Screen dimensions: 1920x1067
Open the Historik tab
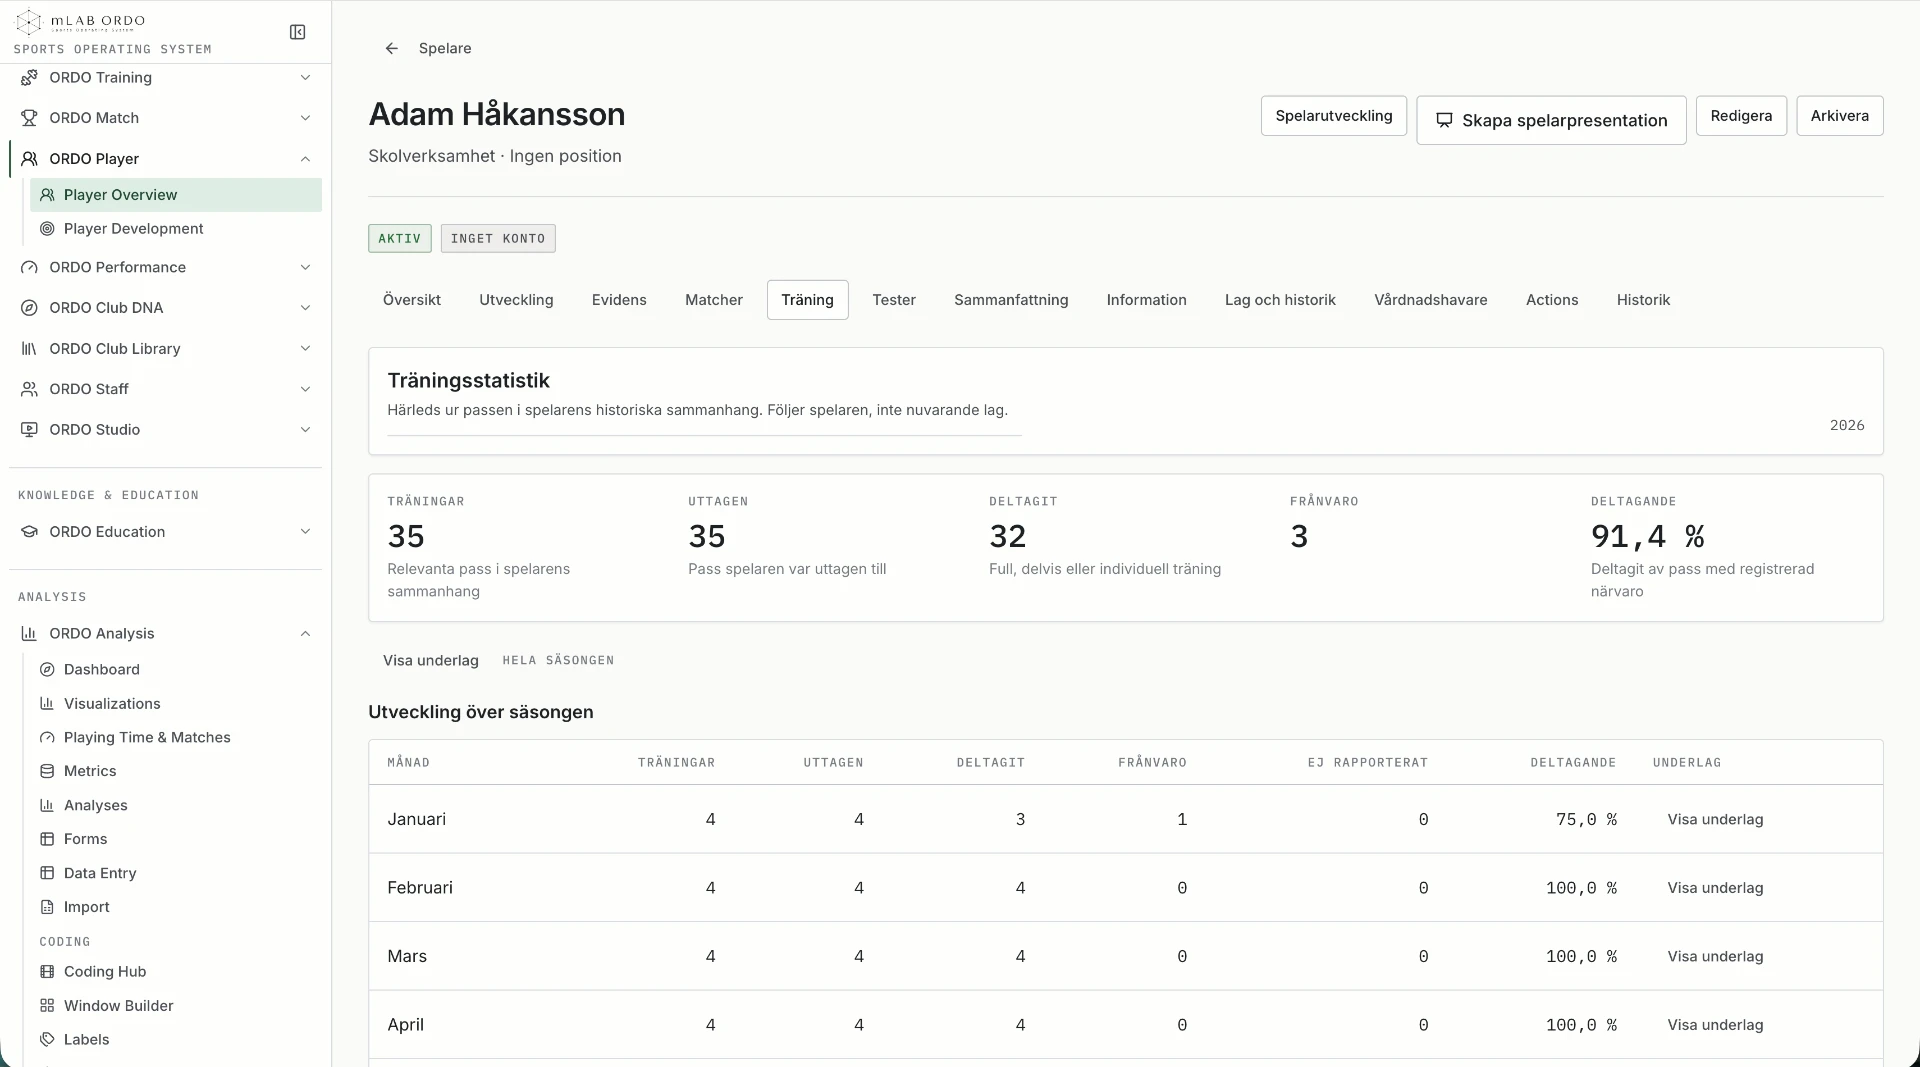[x=1643, y=300]
